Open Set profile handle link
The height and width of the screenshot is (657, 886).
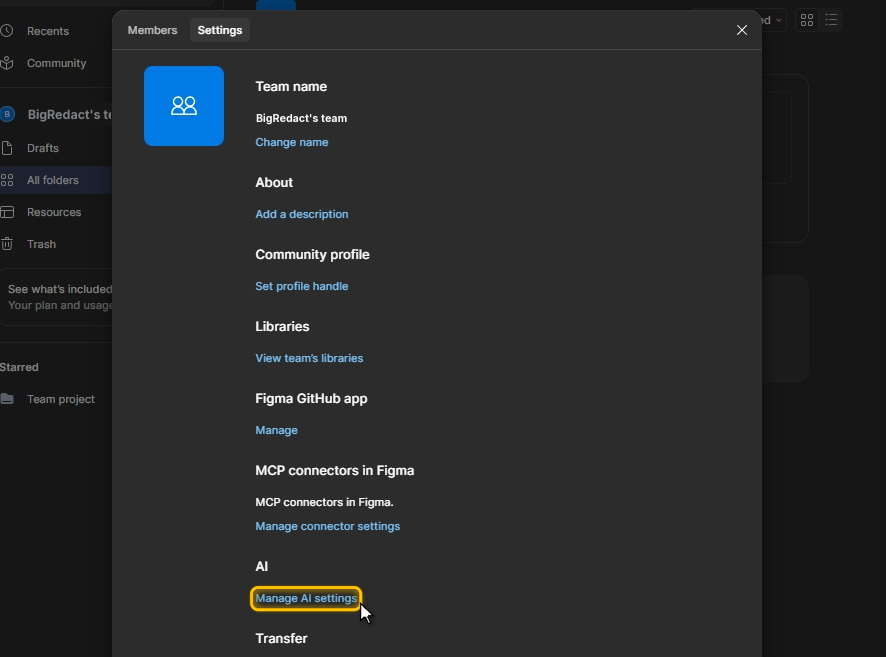302,286
